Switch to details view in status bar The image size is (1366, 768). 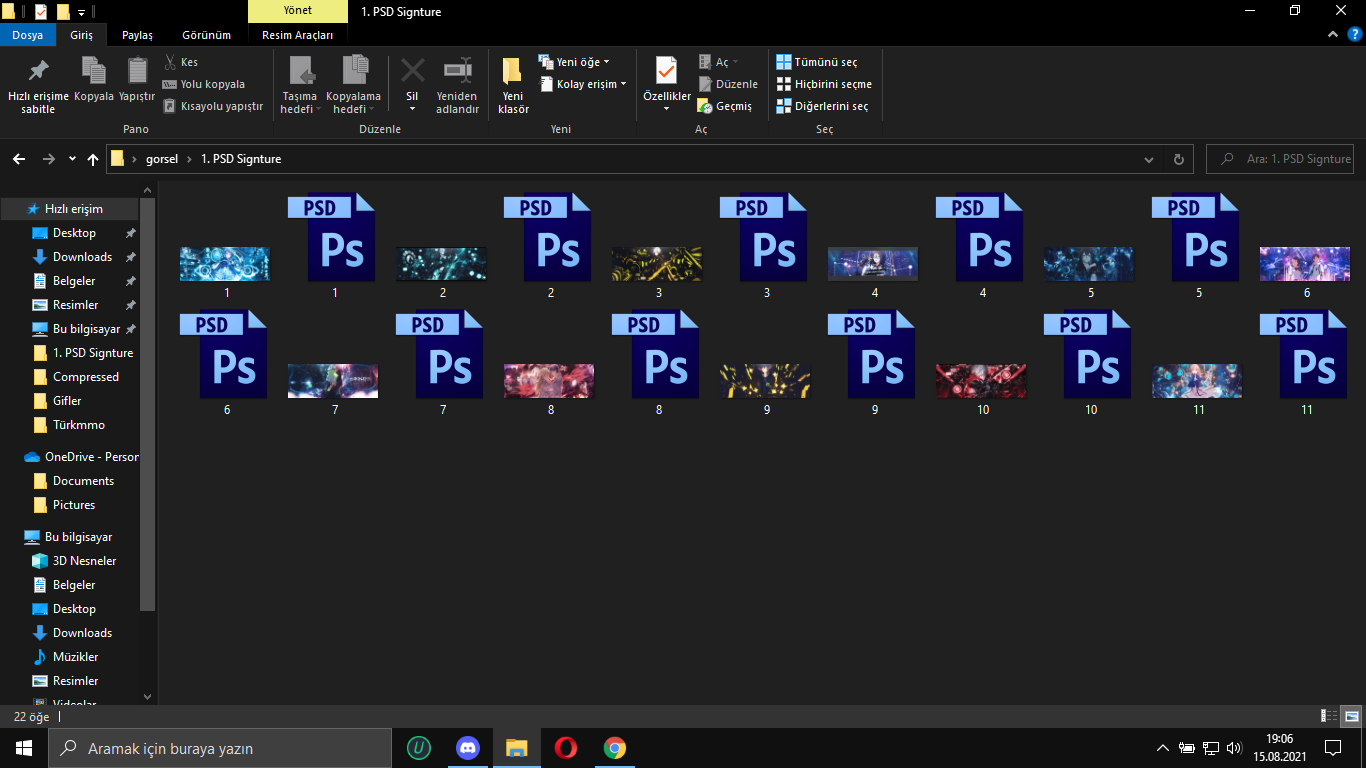coord(1329,716)
